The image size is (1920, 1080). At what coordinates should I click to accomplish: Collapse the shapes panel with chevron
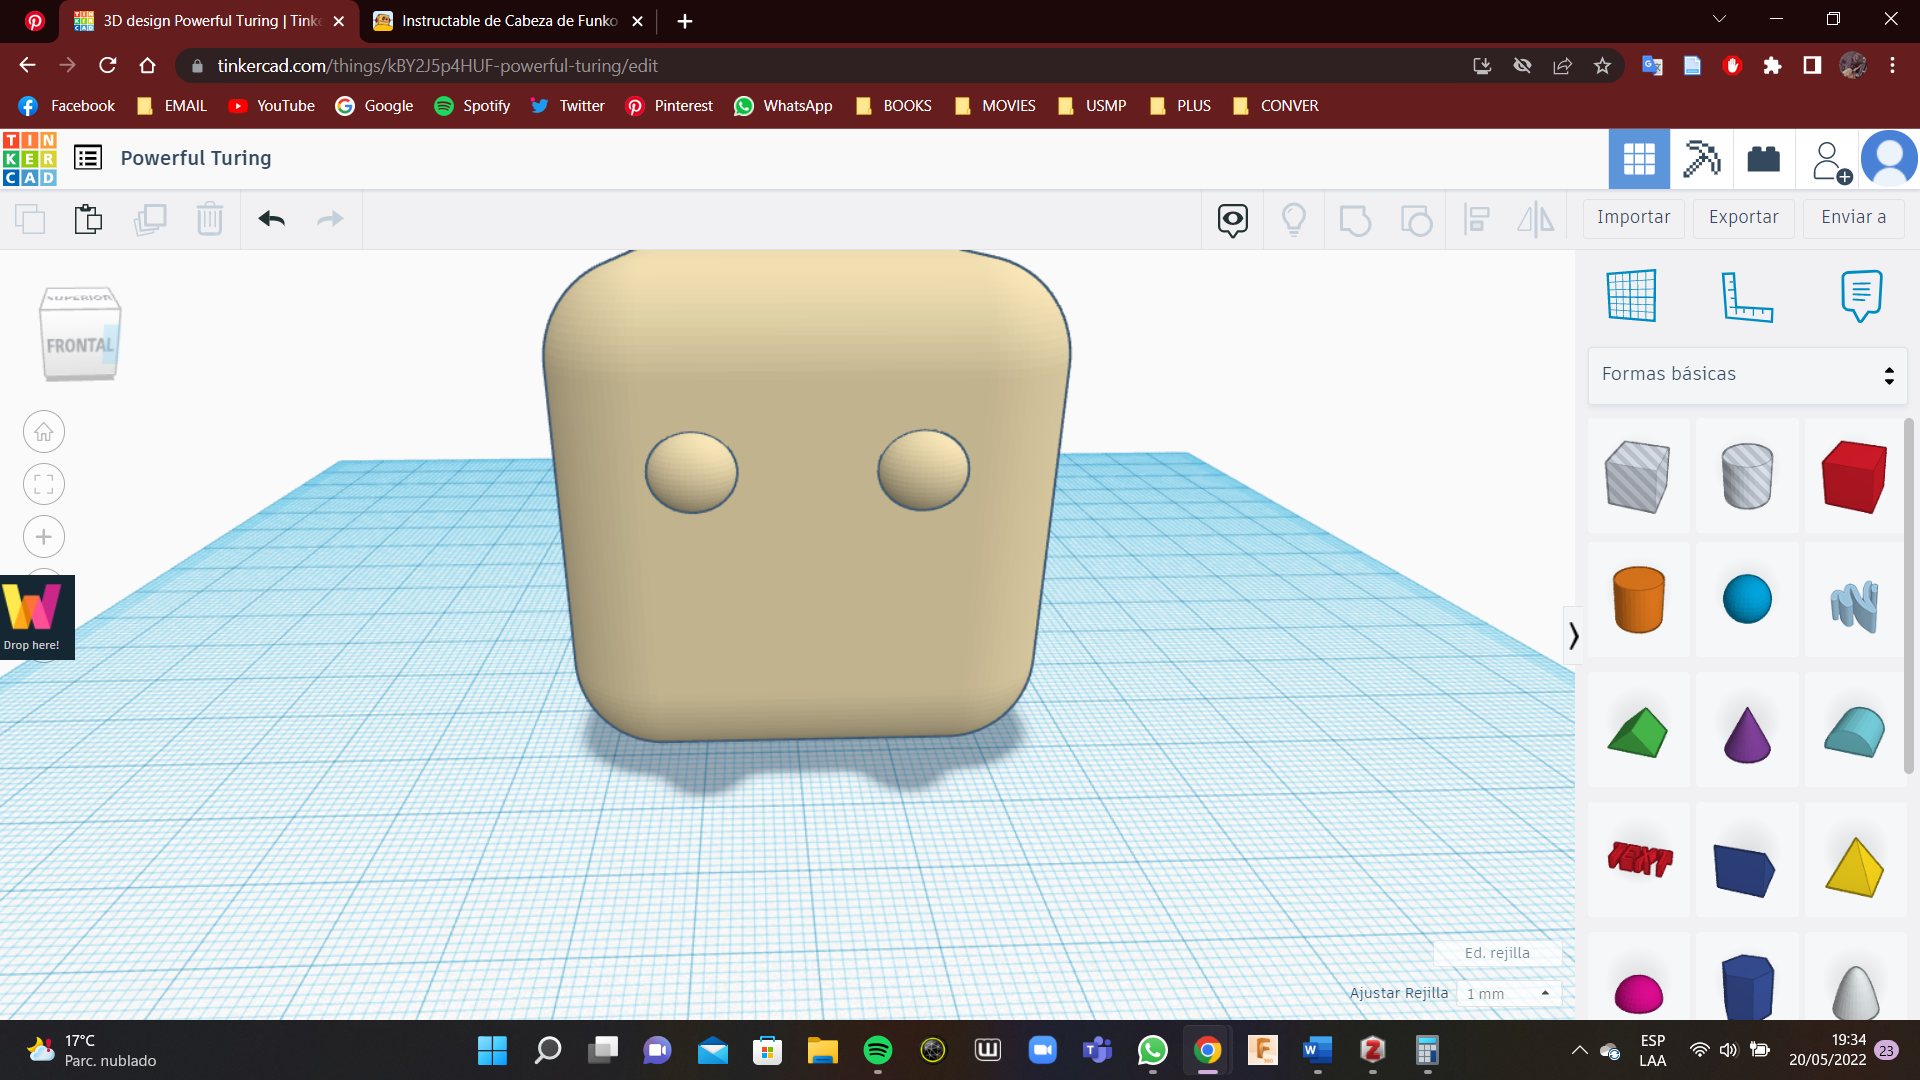tap(1573, 636)
